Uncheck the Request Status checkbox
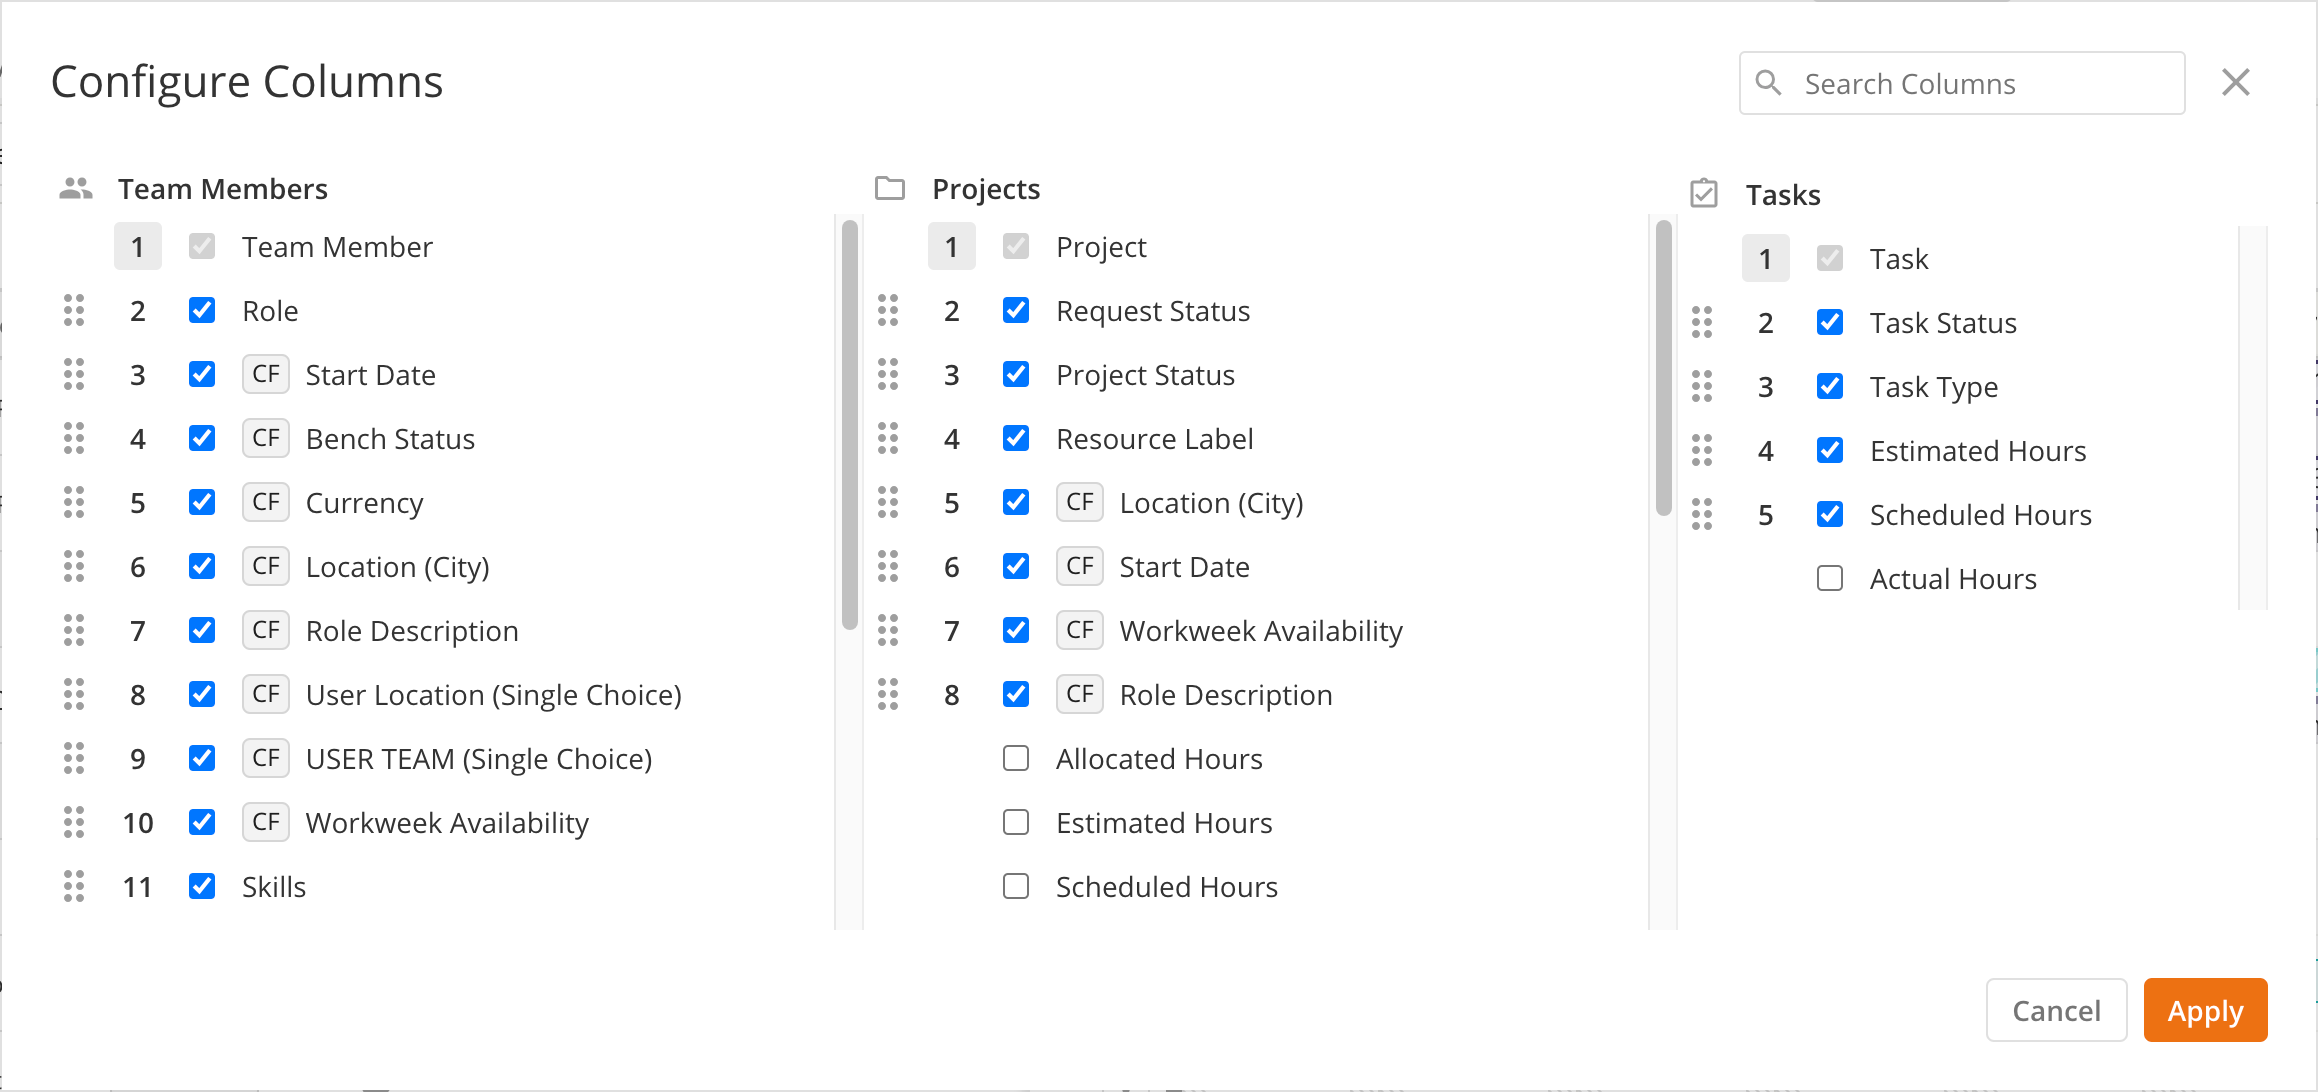Viewport: 2318px width, 1092px height. 1016,310
